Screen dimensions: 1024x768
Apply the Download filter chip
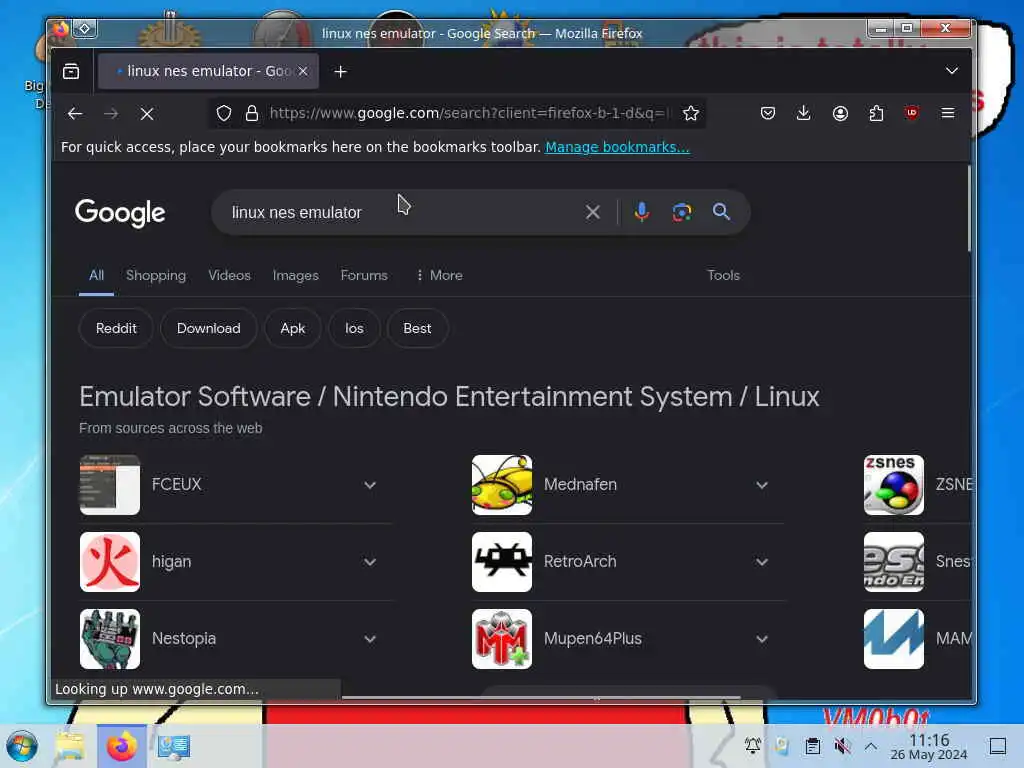209,328
